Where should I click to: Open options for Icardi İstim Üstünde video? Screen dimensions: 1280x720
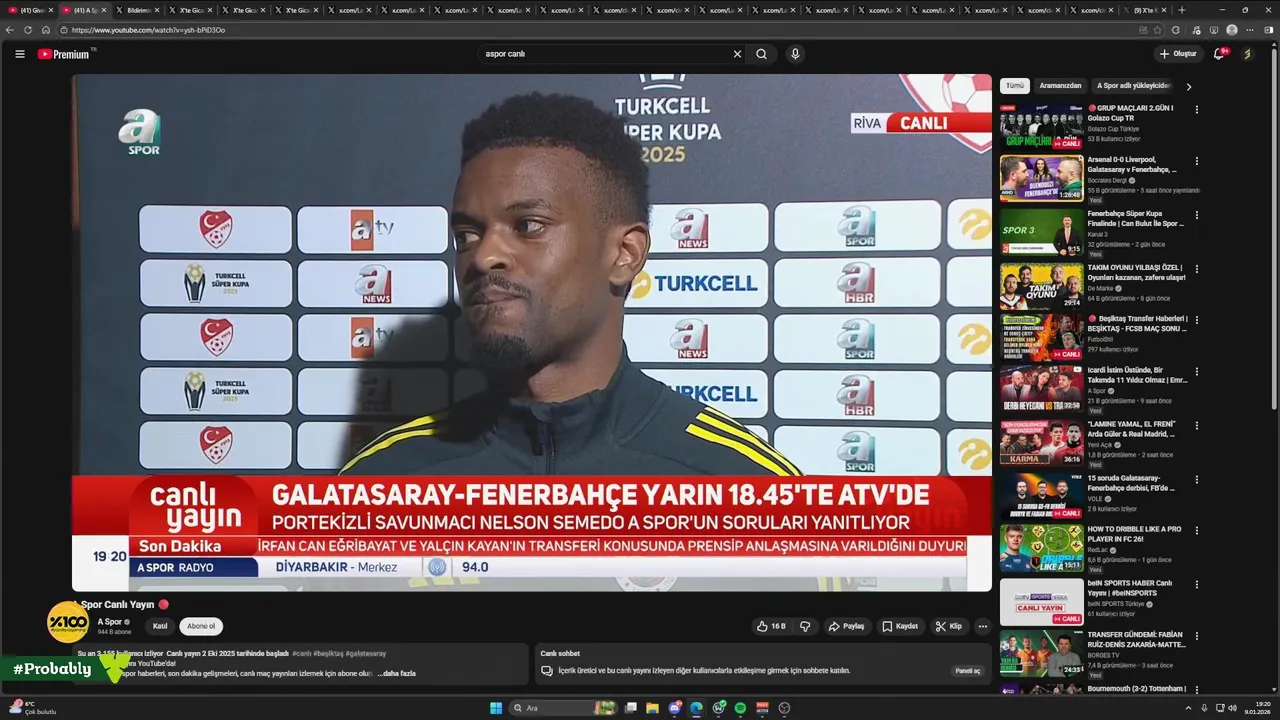[x=1196, y=372]
